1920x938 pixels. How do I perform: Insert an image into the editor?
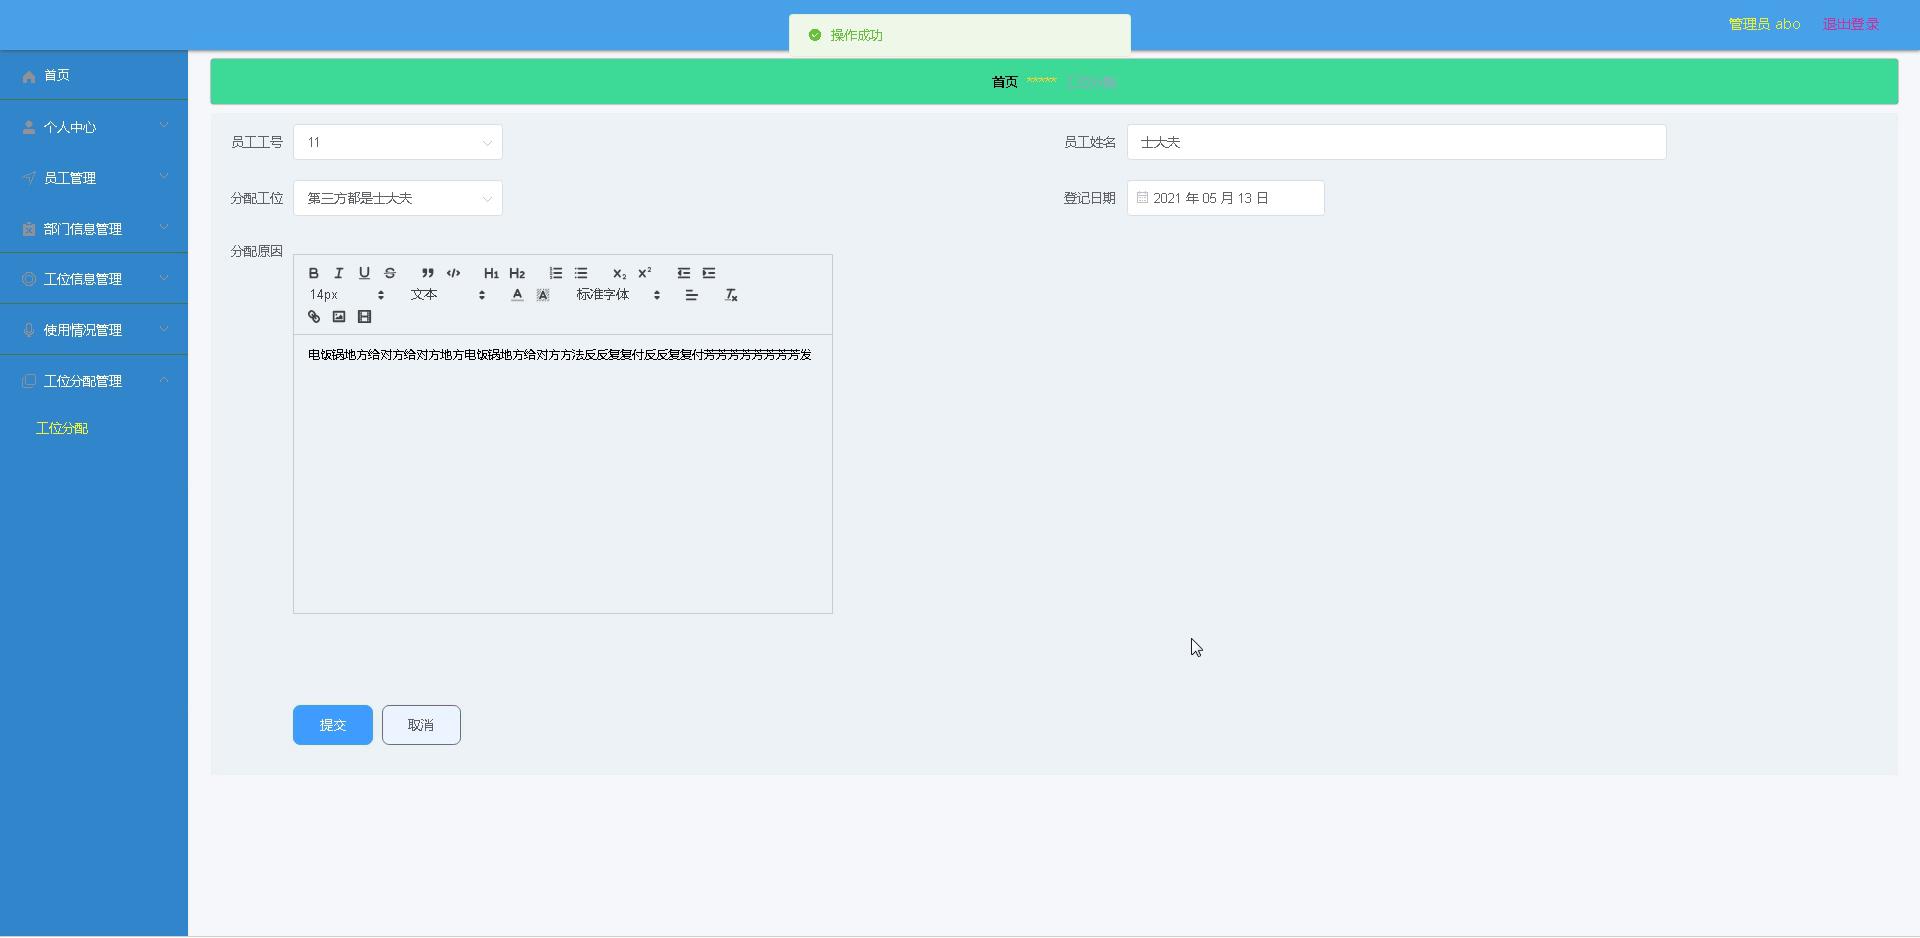pos(339,317)
